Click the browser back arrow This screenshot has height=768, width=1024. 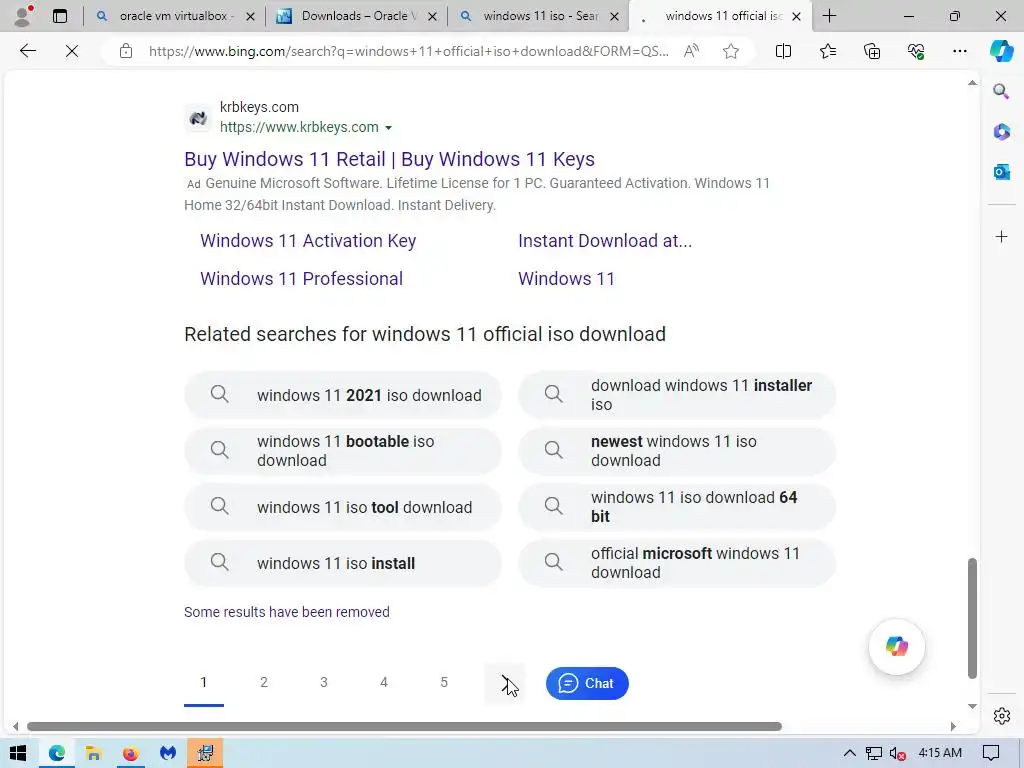coord(27,51)
